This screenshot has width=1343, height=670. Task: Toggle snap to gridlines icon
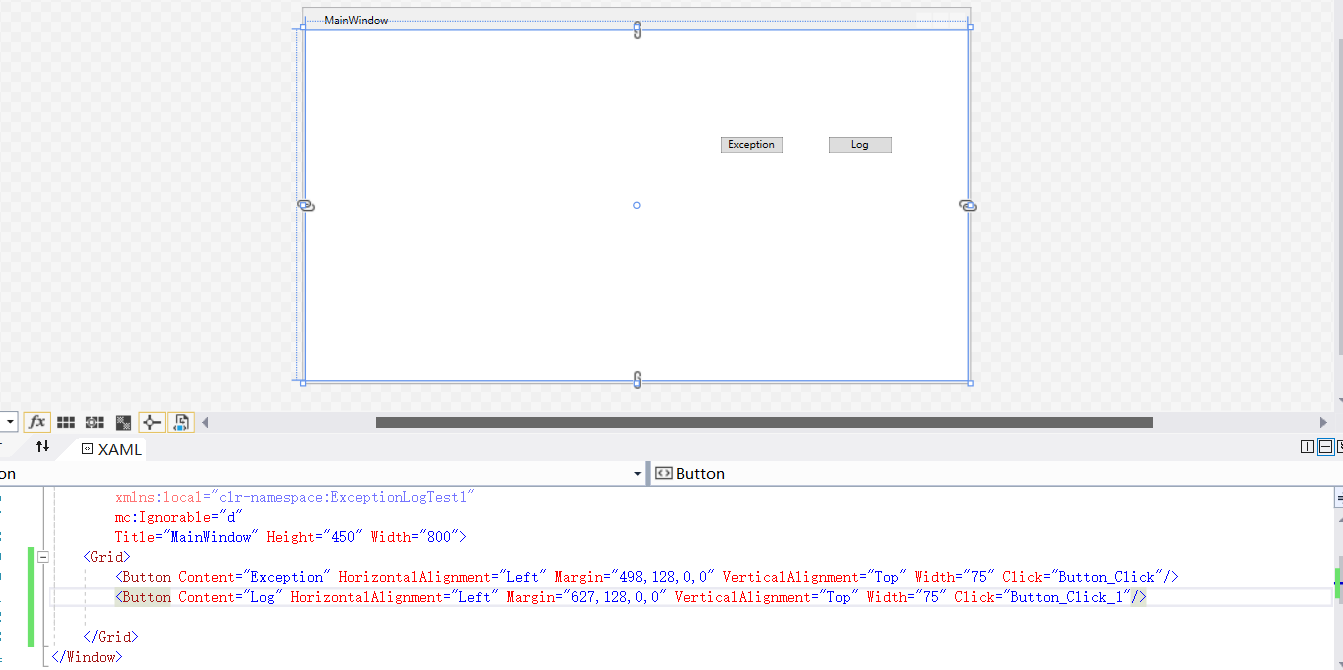95,422
